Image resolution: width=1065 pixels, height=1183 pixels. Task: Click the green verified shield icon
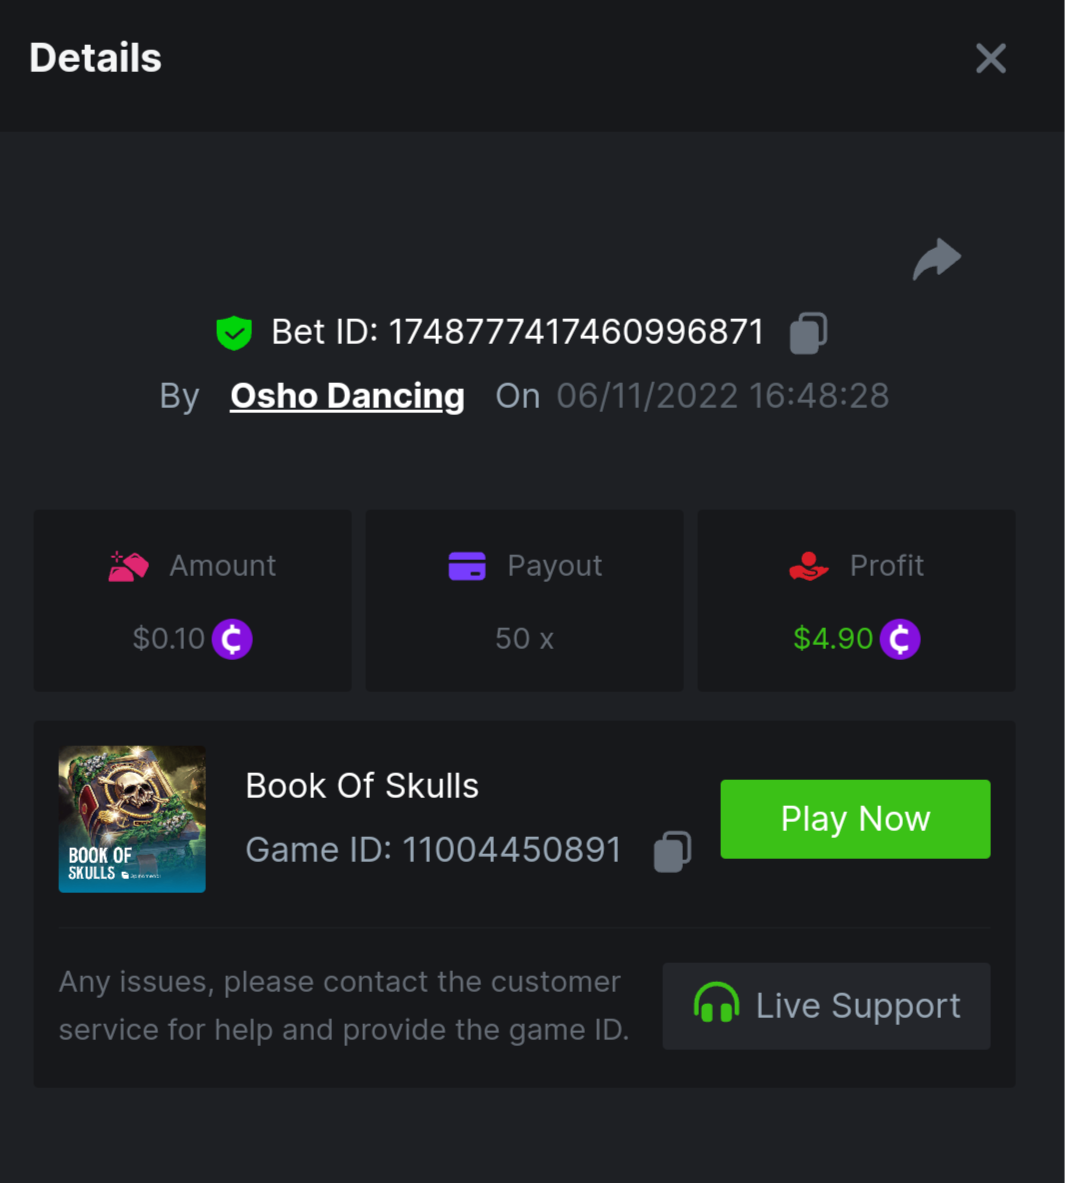pos(234,333)
